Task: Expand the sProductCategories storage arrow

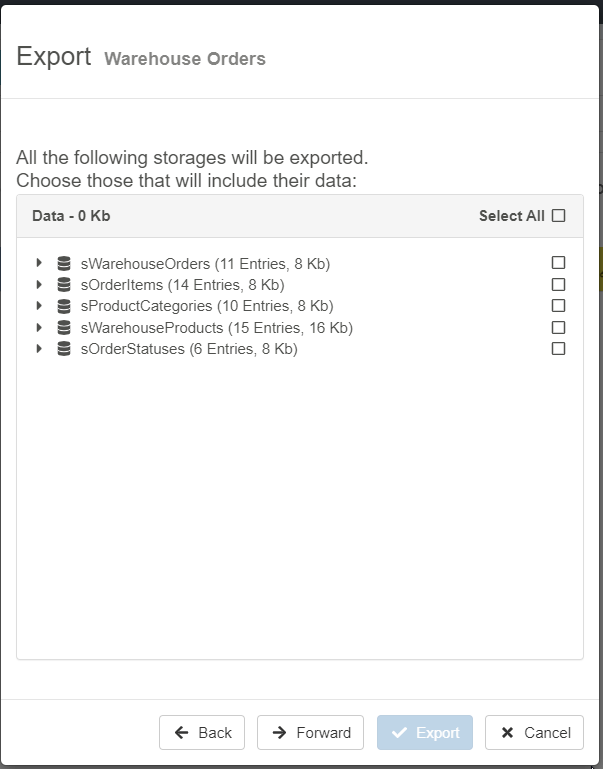Action: tap(39, 306)
